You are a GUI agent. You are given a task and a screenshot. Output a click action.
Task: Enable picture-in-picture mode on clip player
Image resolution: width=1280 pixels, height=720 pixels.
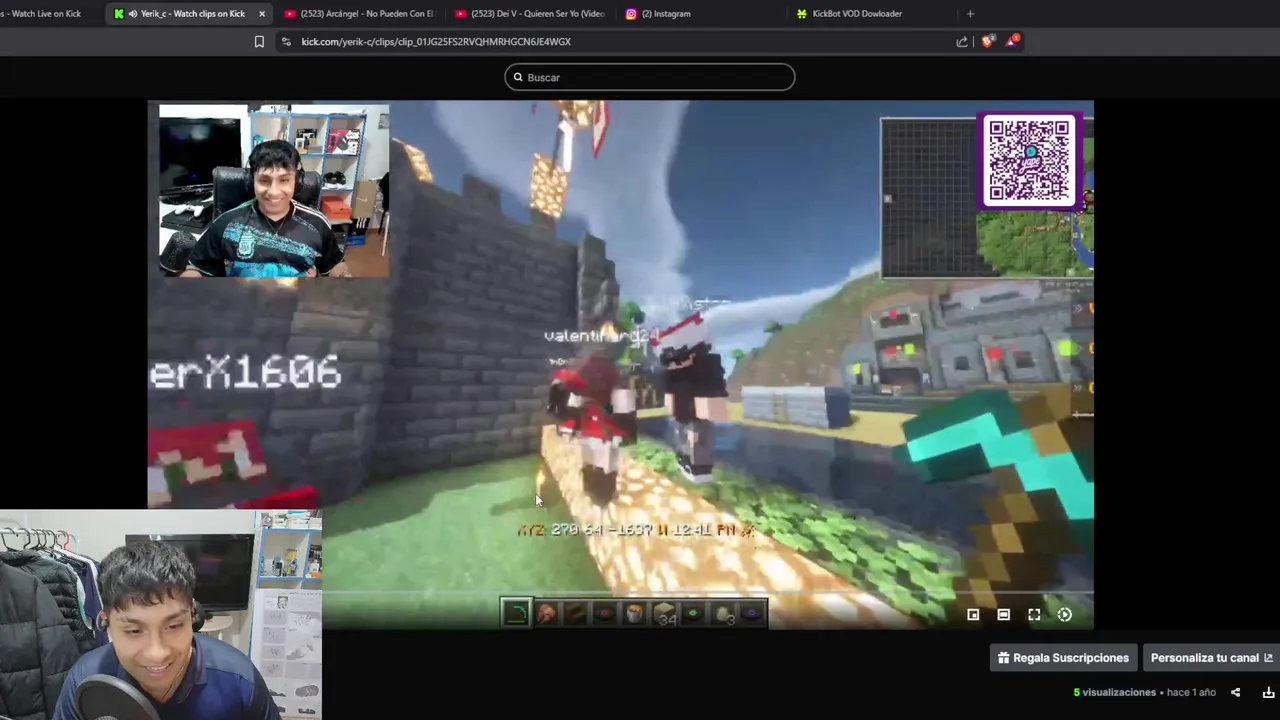coord(973,615)
